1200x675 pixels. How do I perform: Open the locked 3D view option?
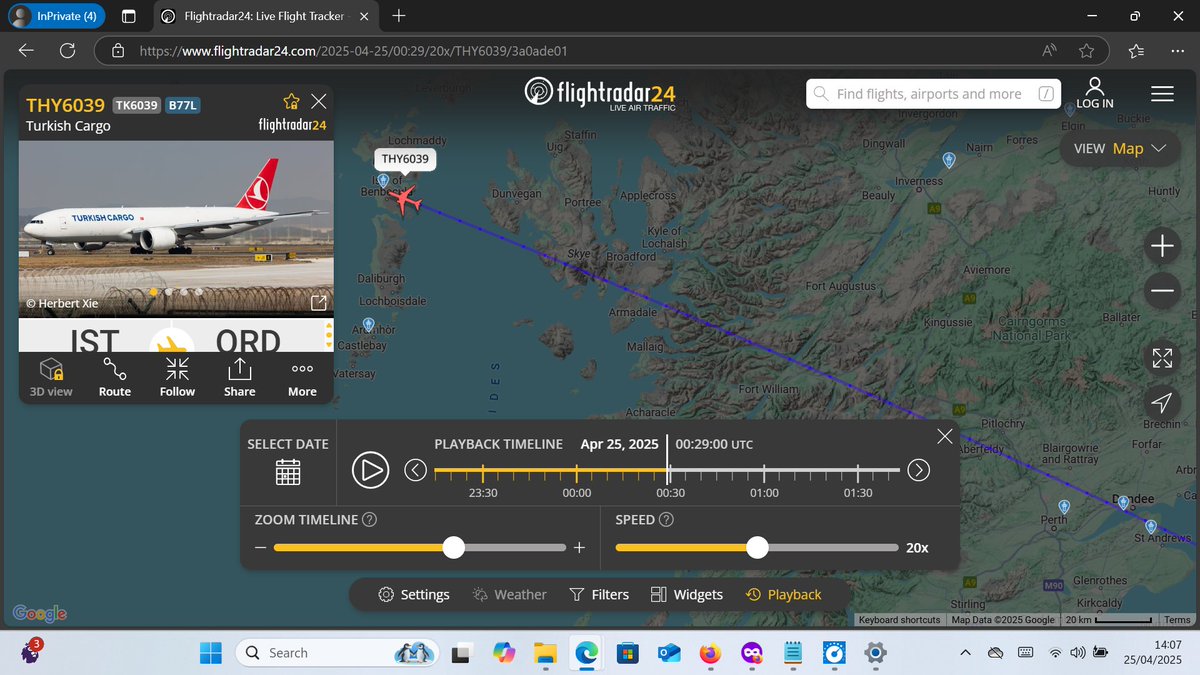[x=52, y=377]
